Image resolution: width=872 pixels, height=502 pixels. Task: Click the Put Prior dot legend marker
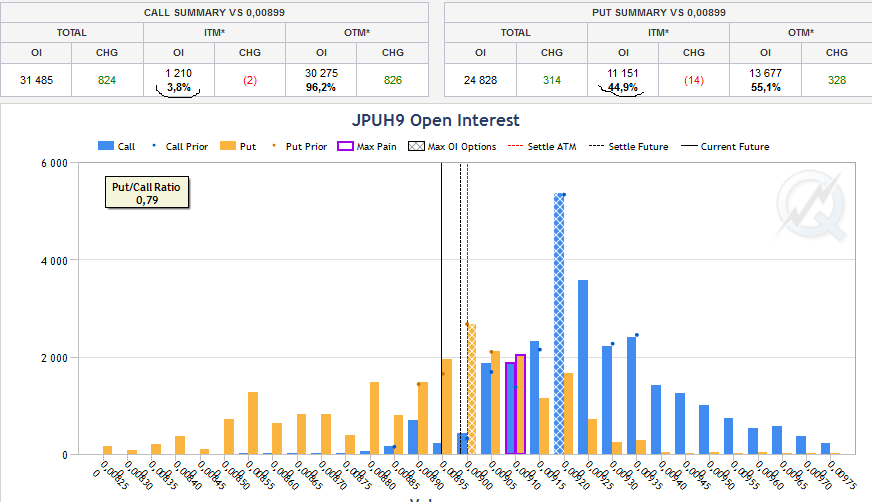tap(300, 146)
